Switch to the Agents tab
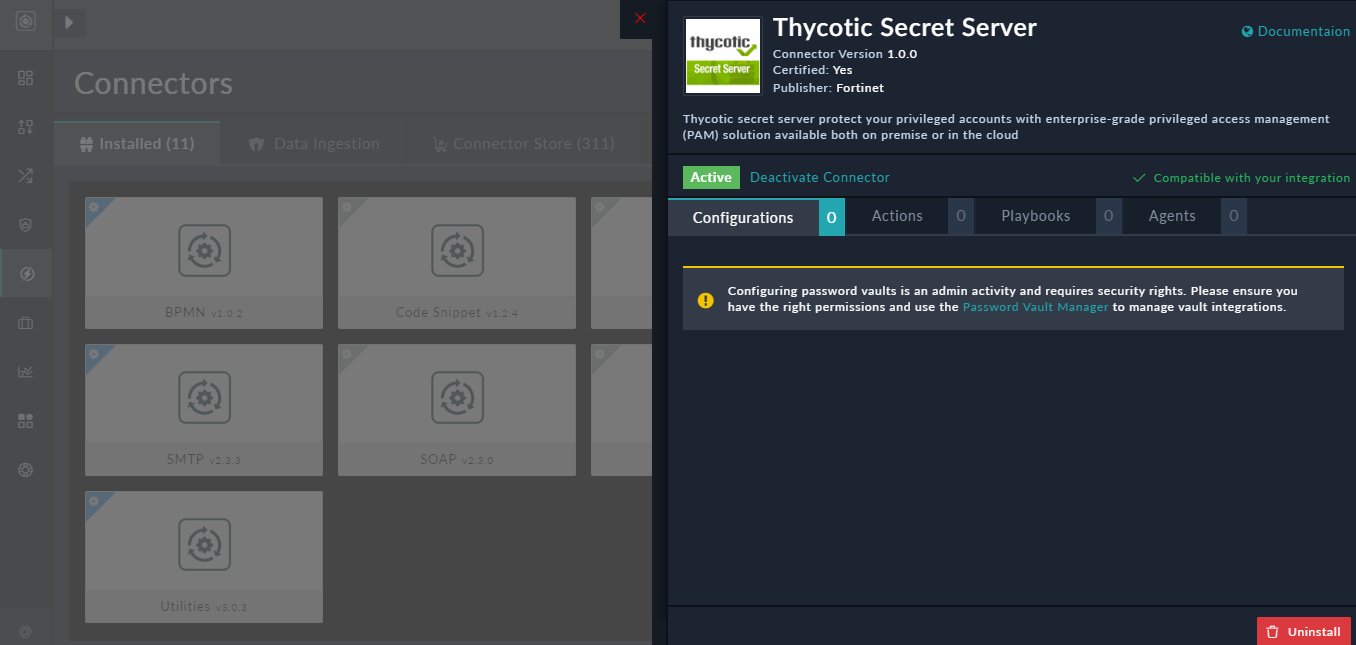1356x645 pixels. (1171, 215)
